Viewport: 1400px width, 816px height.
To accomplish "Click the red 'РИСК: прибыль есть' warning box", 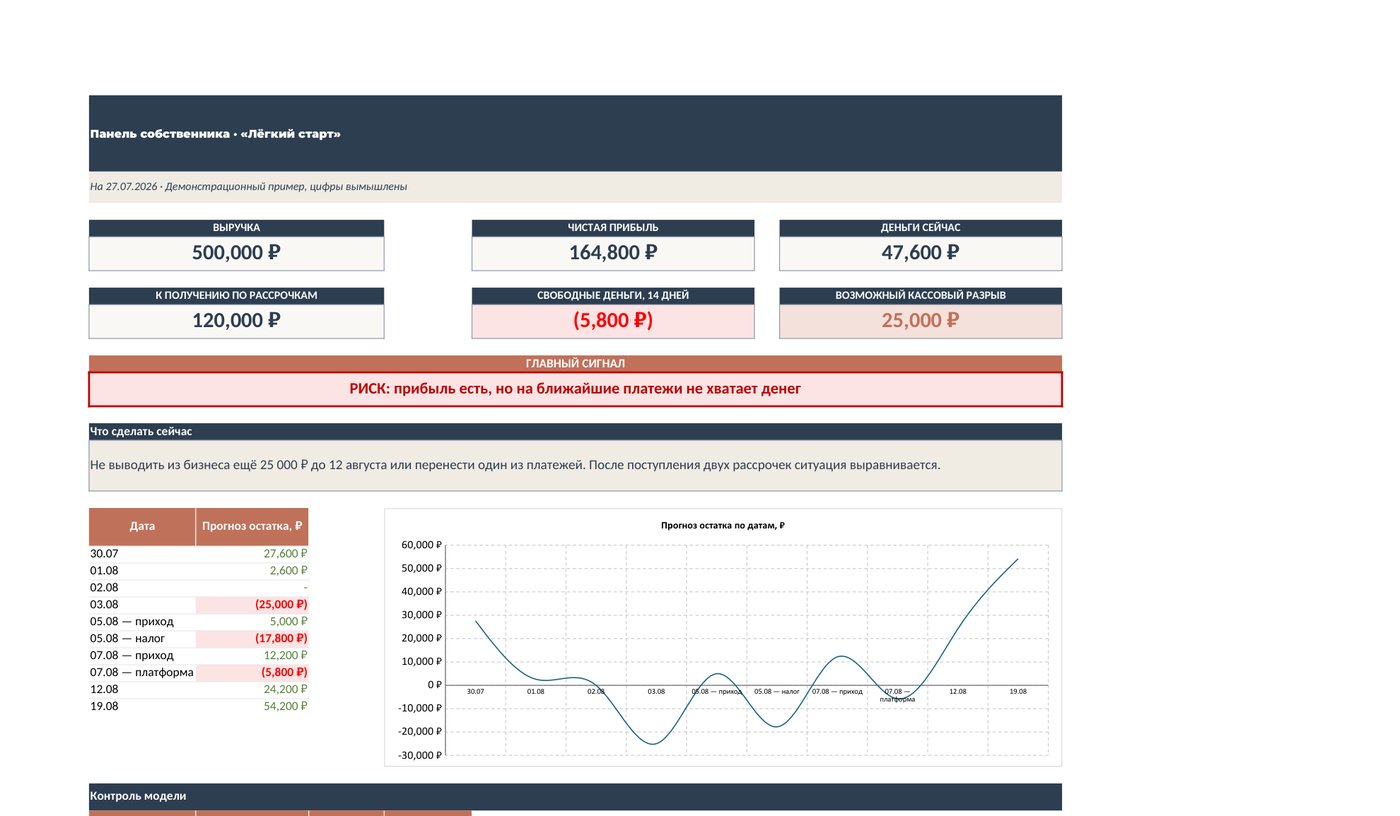I will tap(575, 389).
